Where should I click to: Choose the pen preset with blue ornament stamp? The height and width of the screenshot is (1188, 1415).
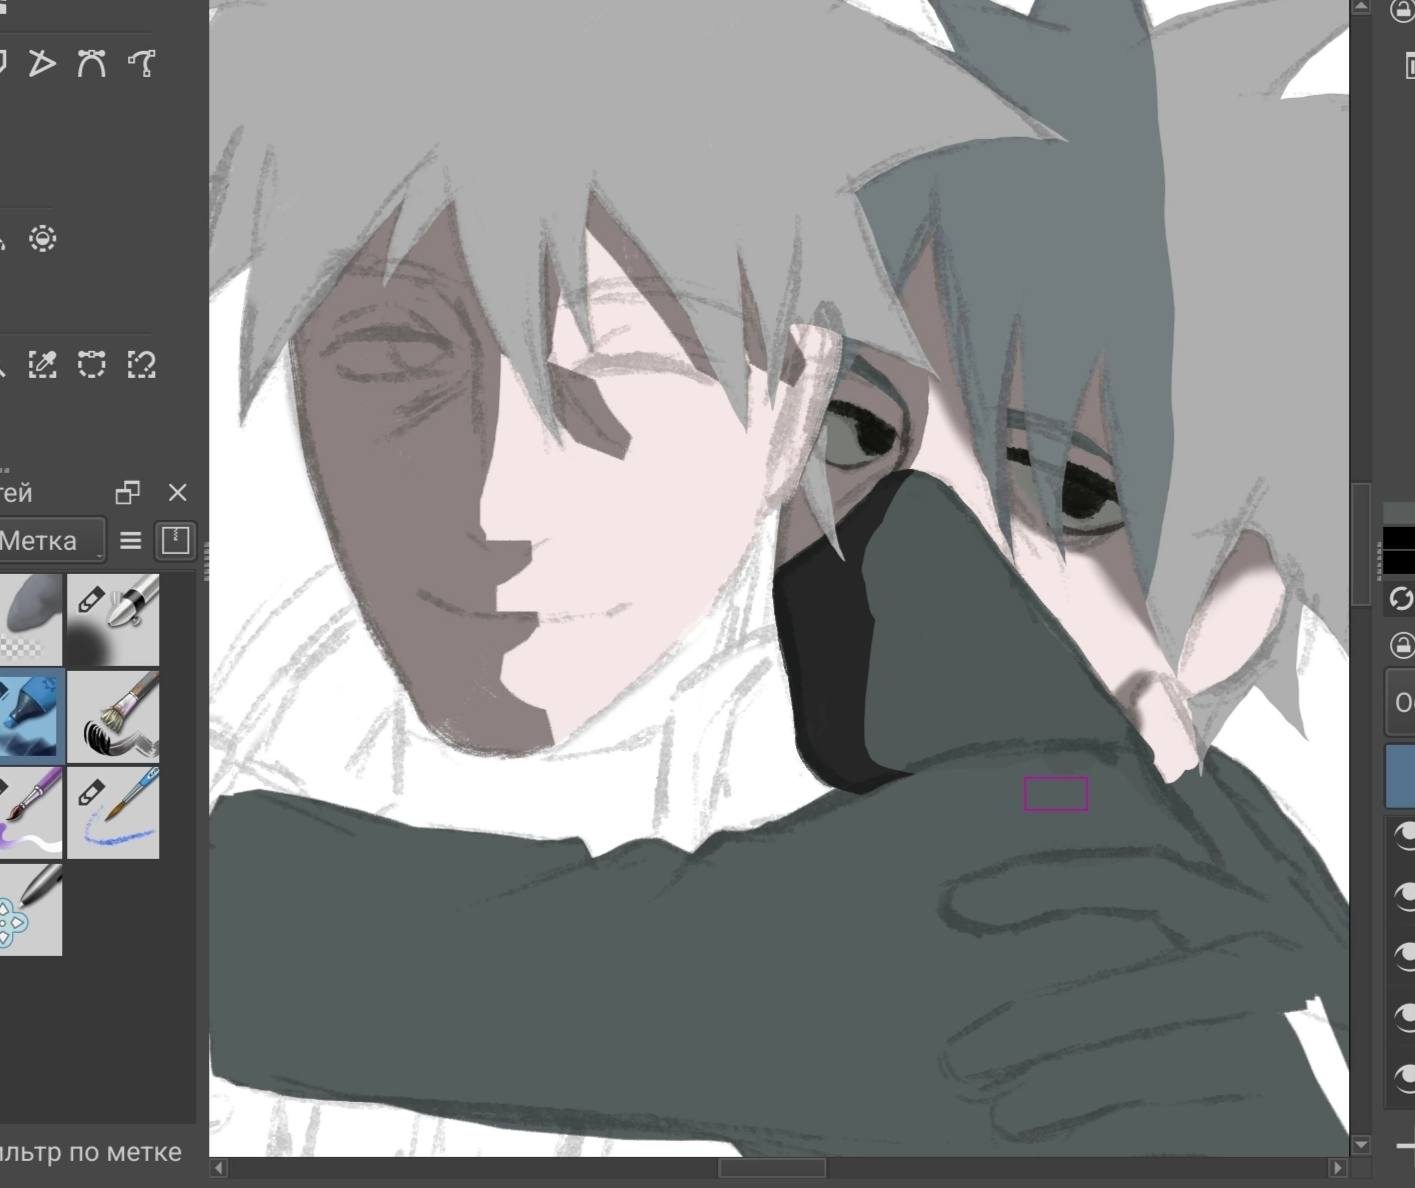(30, 909)
